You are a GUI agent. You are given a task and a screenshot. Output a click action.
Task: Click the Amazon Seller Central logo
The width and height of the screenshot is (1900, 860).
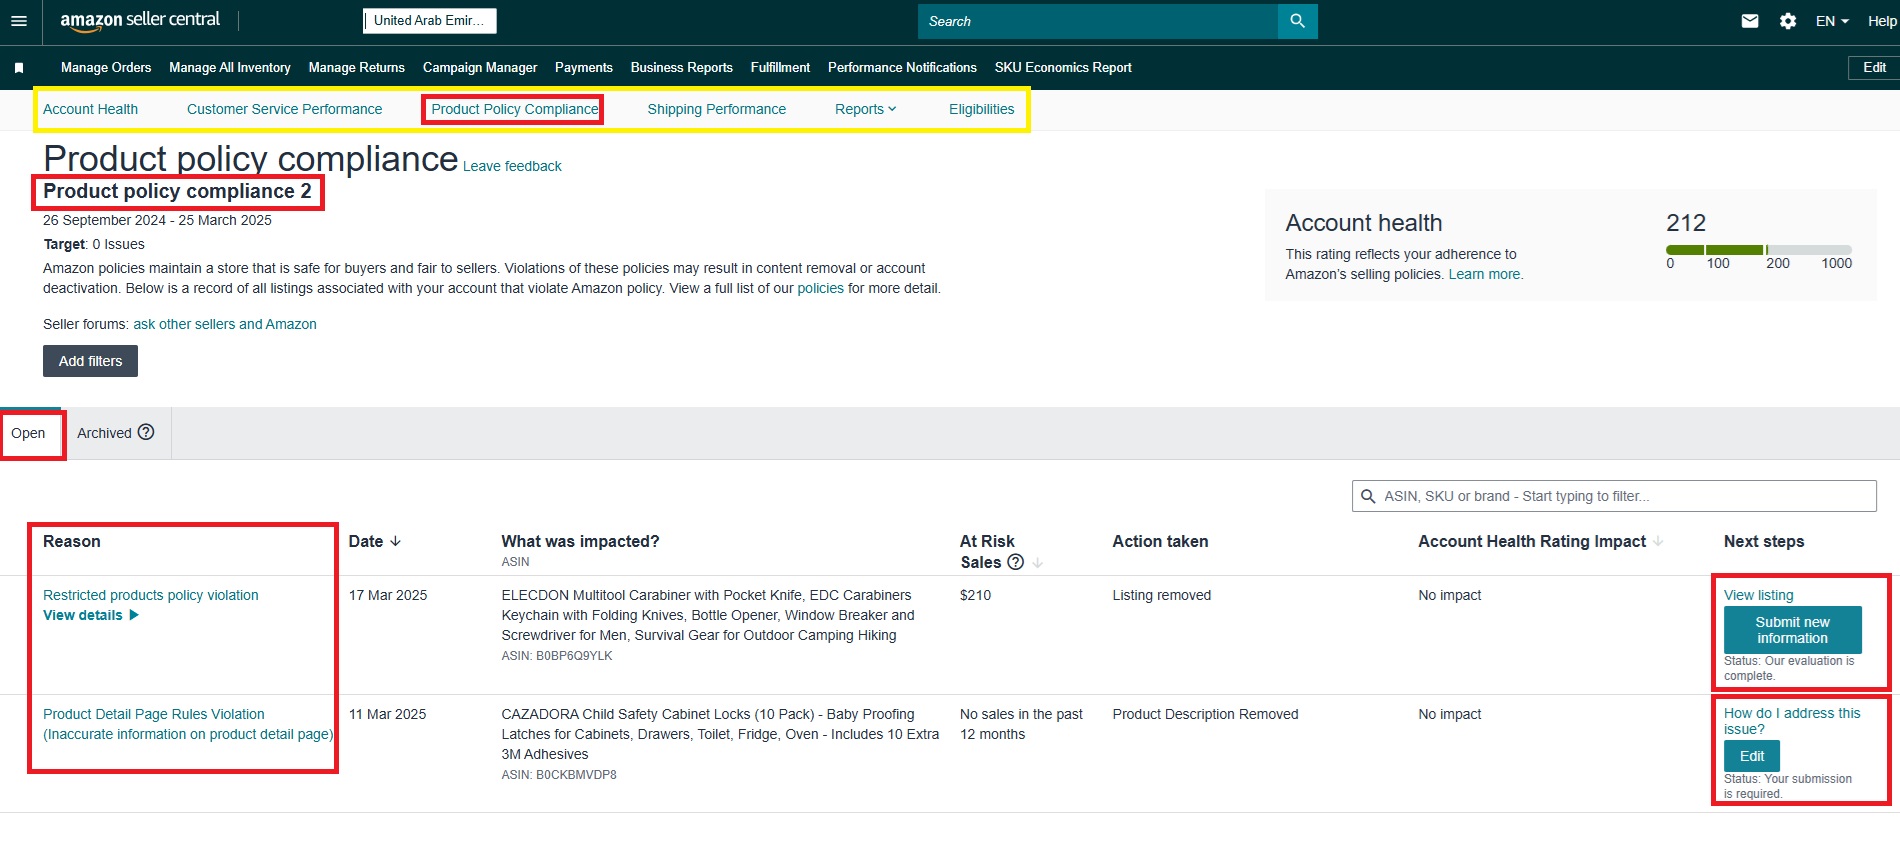(140, 21)
